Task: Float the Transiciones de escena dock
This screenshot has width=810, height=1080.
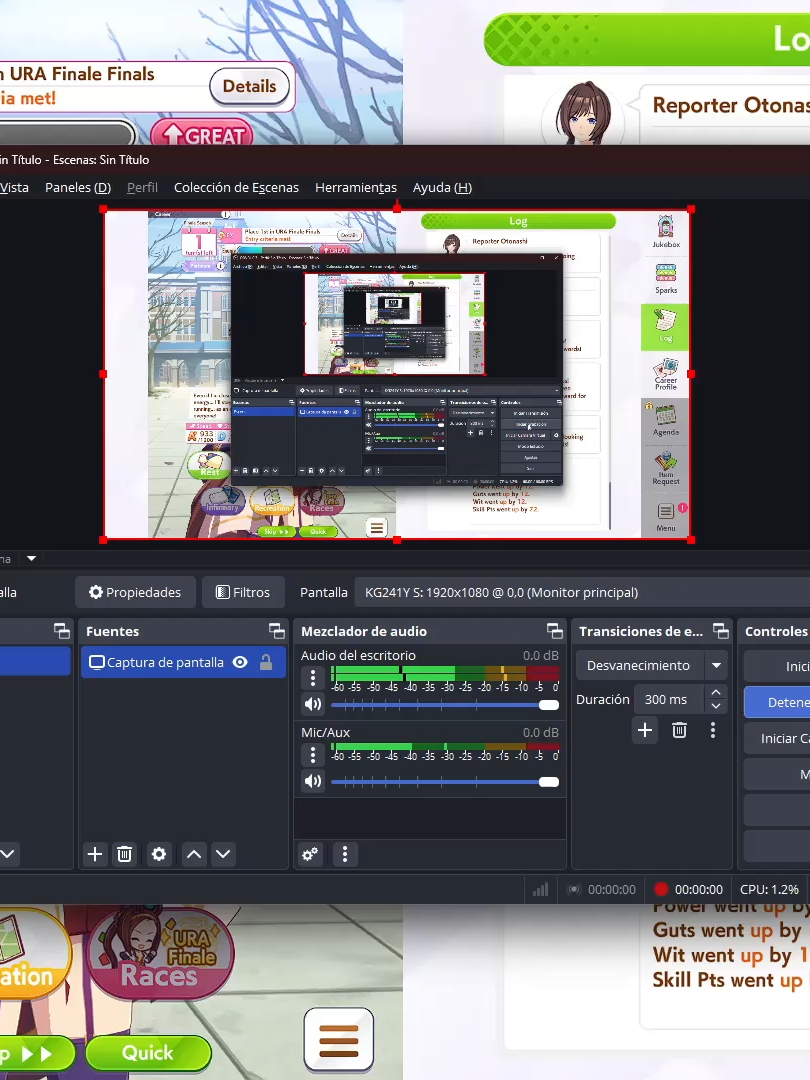Action: pyautogui.click(x=721, y=631)
